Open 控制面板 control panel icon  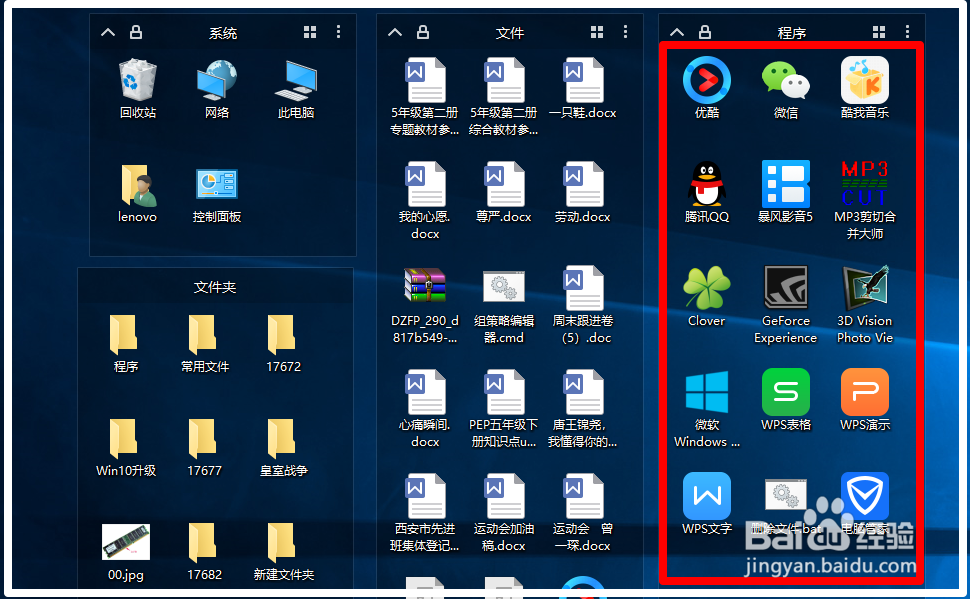coord(217,184)
